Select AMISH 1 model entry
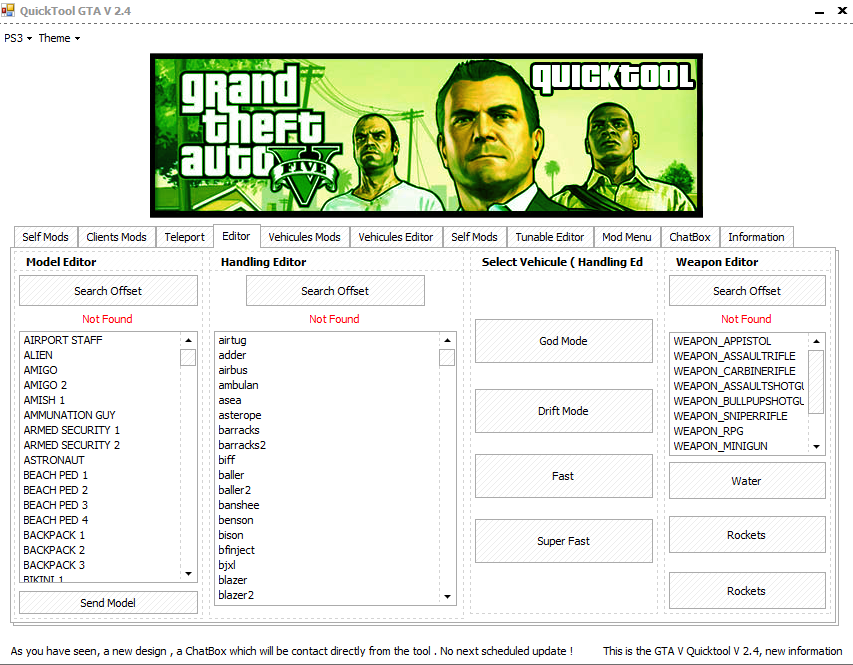853x665 pixels. 100,401
